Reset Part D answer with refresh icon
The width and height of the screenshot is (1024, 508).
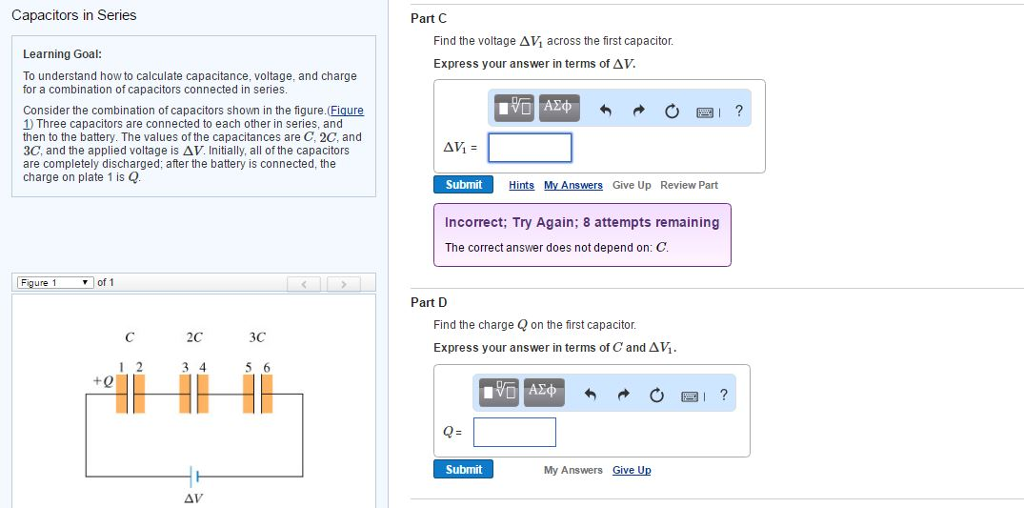point(656,395)
